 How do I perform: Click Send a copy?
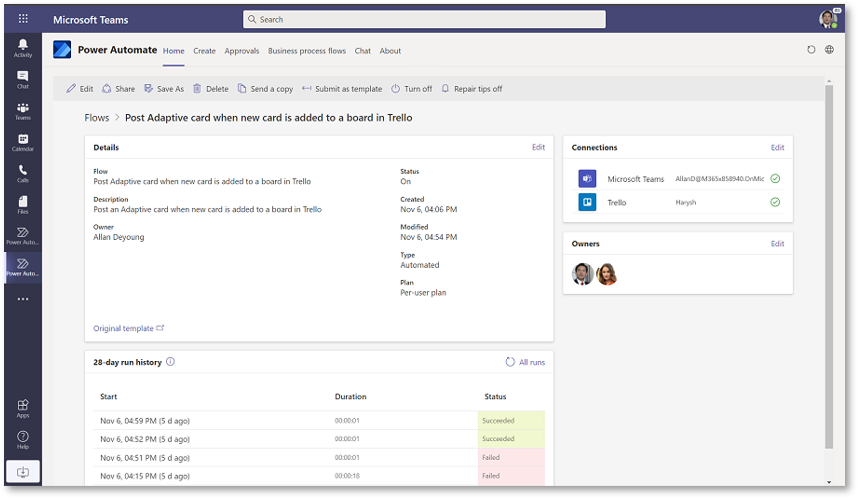click(265, 89)
